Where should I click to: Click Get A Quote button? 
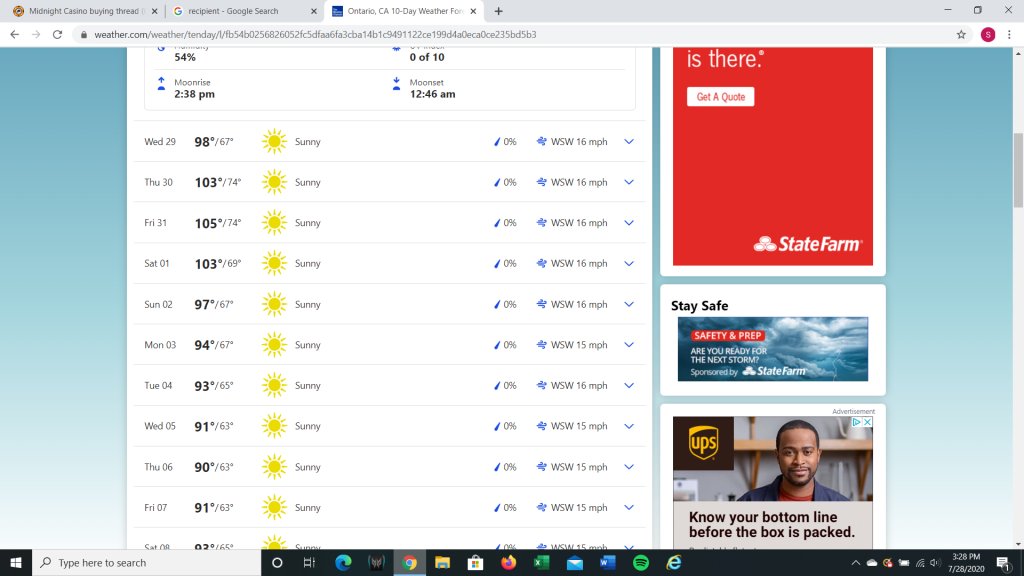click(720, 97)
